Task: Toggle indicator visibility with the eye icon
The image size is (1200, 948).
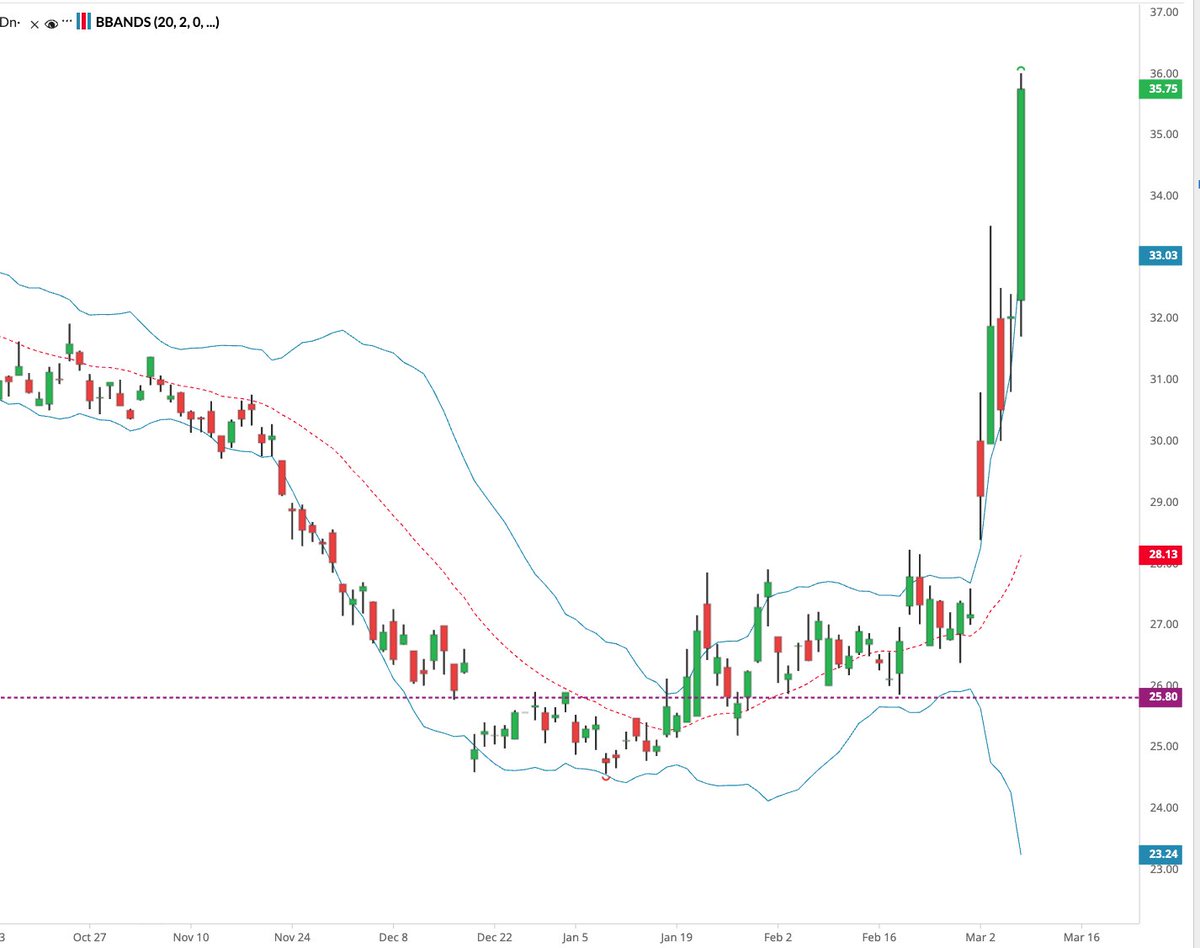Action: point(52,22)
